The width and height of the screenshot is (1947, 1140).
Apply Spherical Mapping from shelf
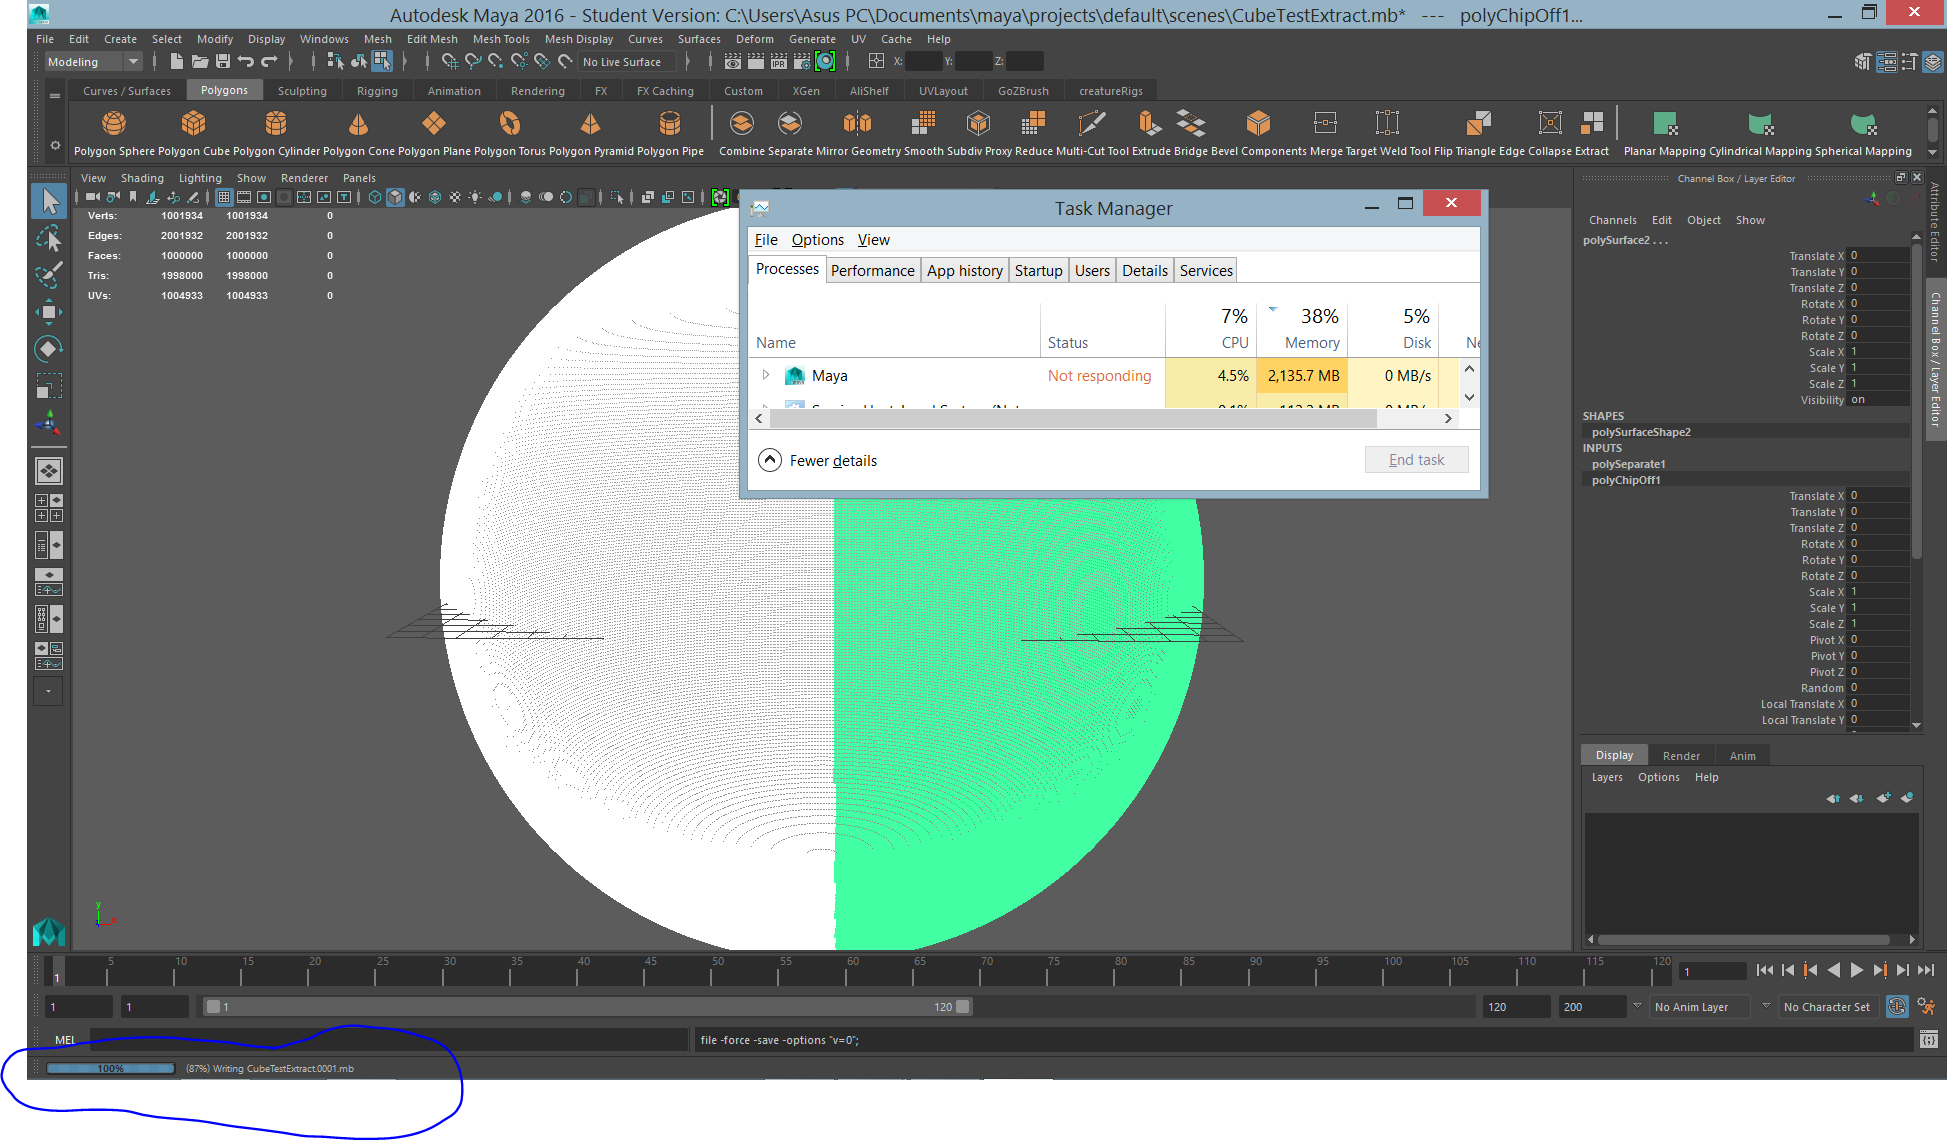(x=1863, y=124)
